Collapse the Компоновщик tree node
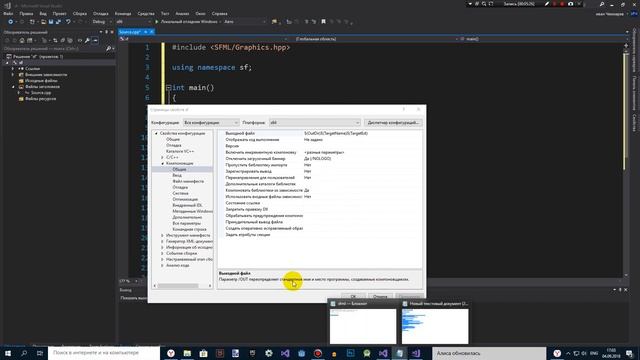640x360 pixels. point(162,163)
